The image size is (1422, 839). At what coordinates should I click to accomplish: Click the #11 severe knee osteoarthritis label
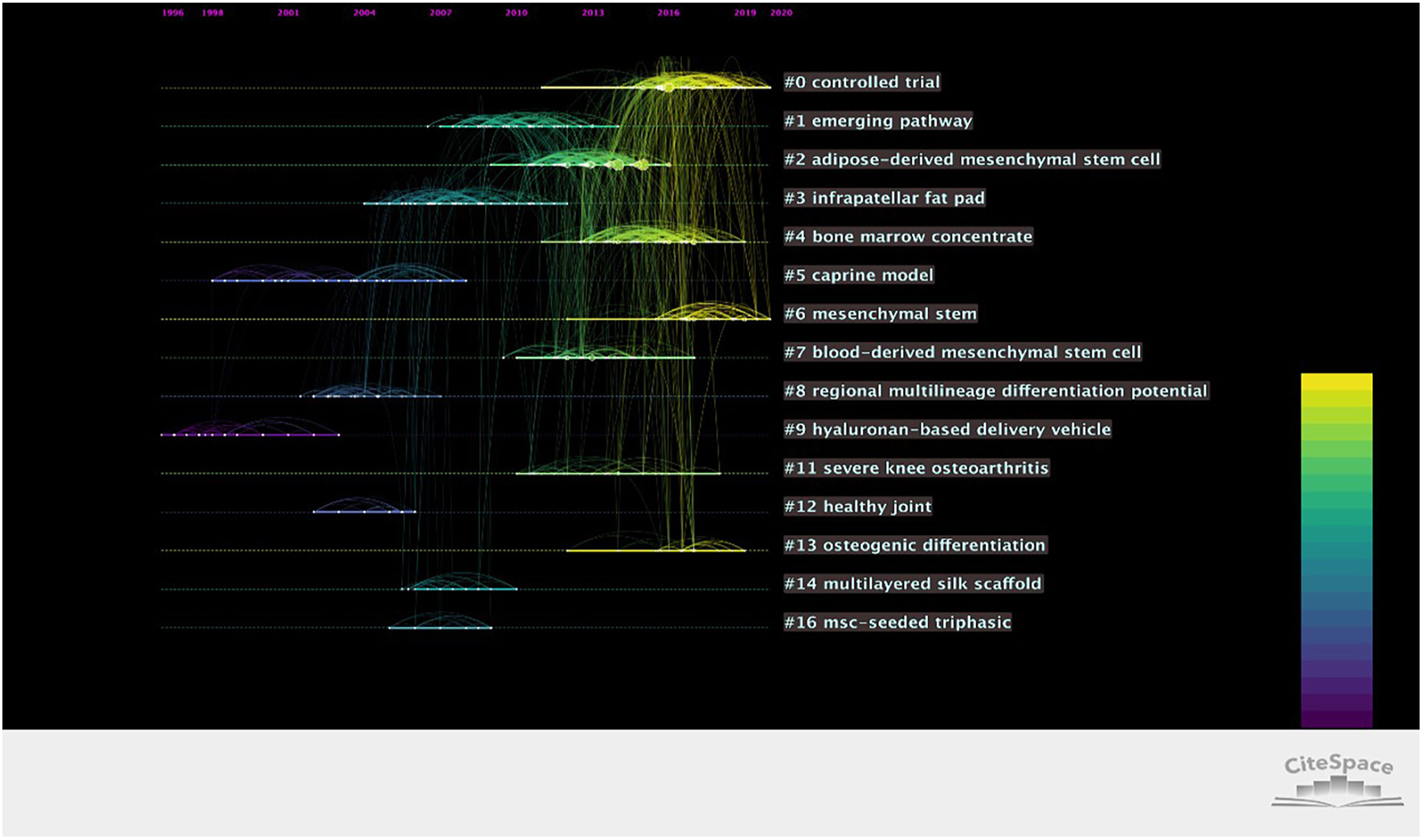916,468
